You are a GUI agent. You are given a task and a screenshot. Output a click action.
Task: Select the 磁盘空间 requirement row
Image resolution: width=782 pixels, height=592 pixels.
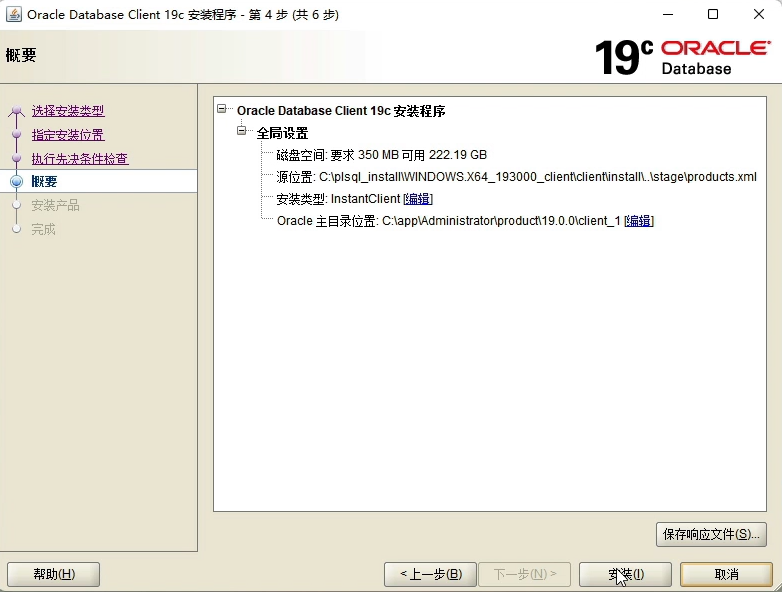click(x=382, y=155)
